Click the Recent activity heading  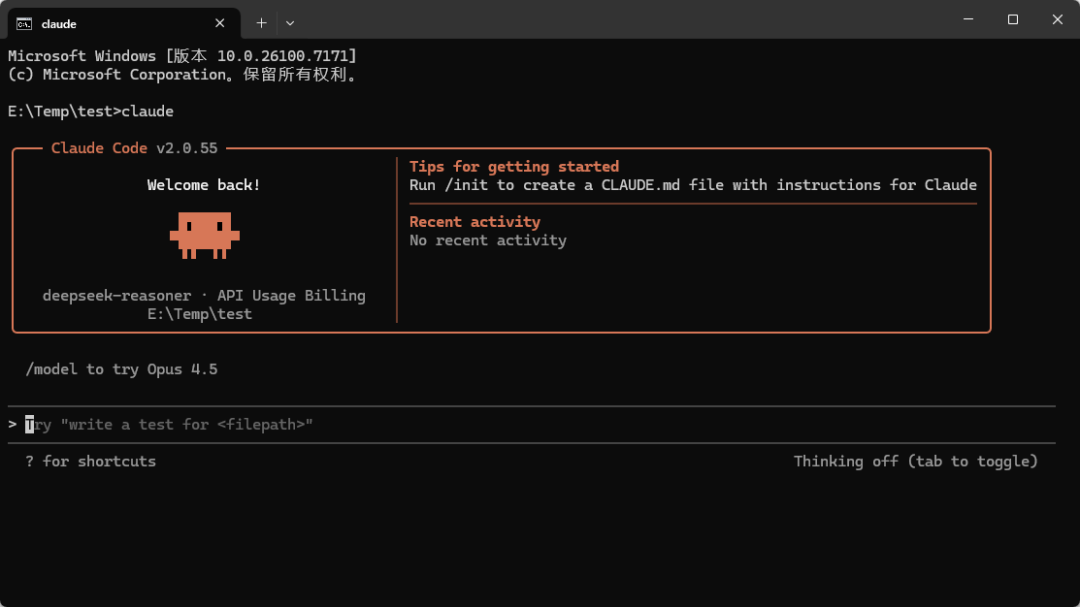coord(474,221)
